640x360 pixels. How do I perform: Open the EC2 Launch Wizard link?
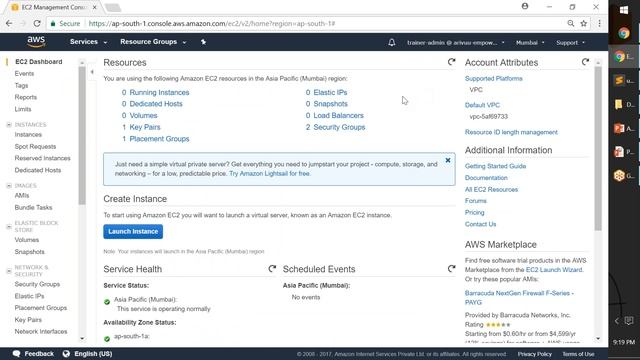point(554,269)
